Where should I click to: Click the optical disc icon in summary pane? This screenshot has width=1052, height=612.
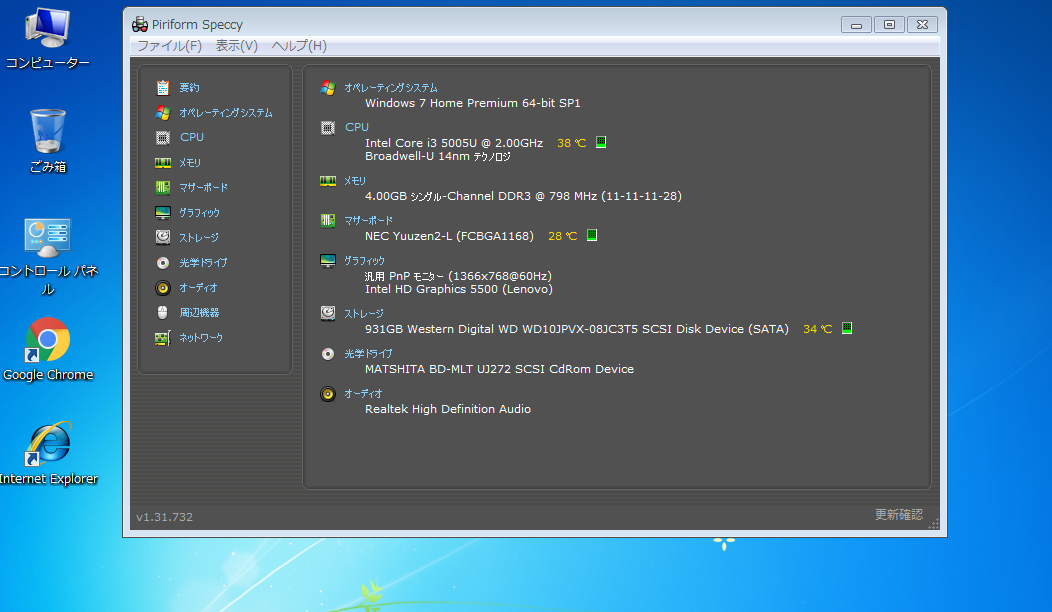coord(327,354)
